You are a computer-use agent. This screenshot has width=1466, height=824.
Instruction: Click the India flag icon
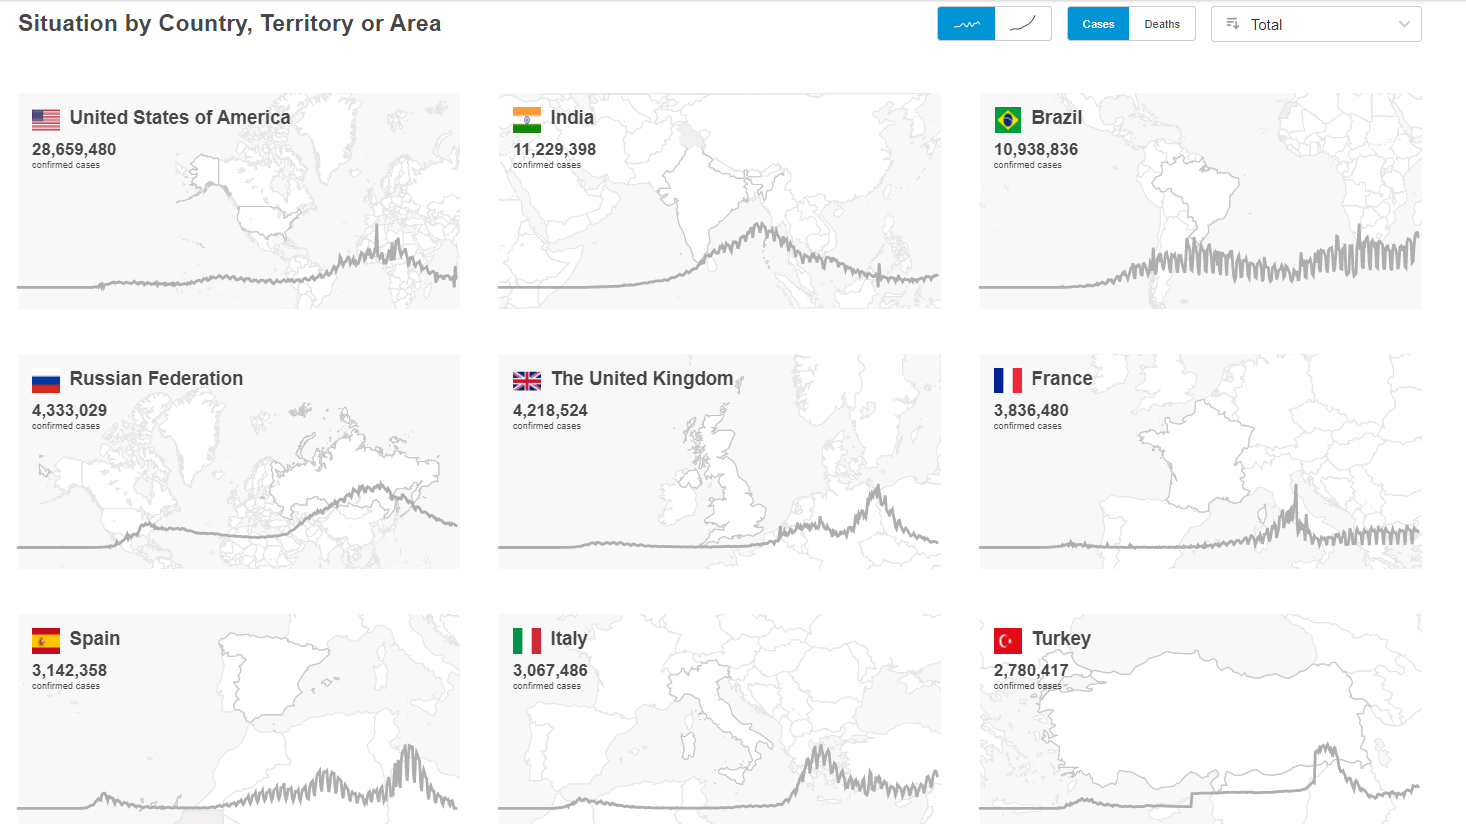point(527,119)
